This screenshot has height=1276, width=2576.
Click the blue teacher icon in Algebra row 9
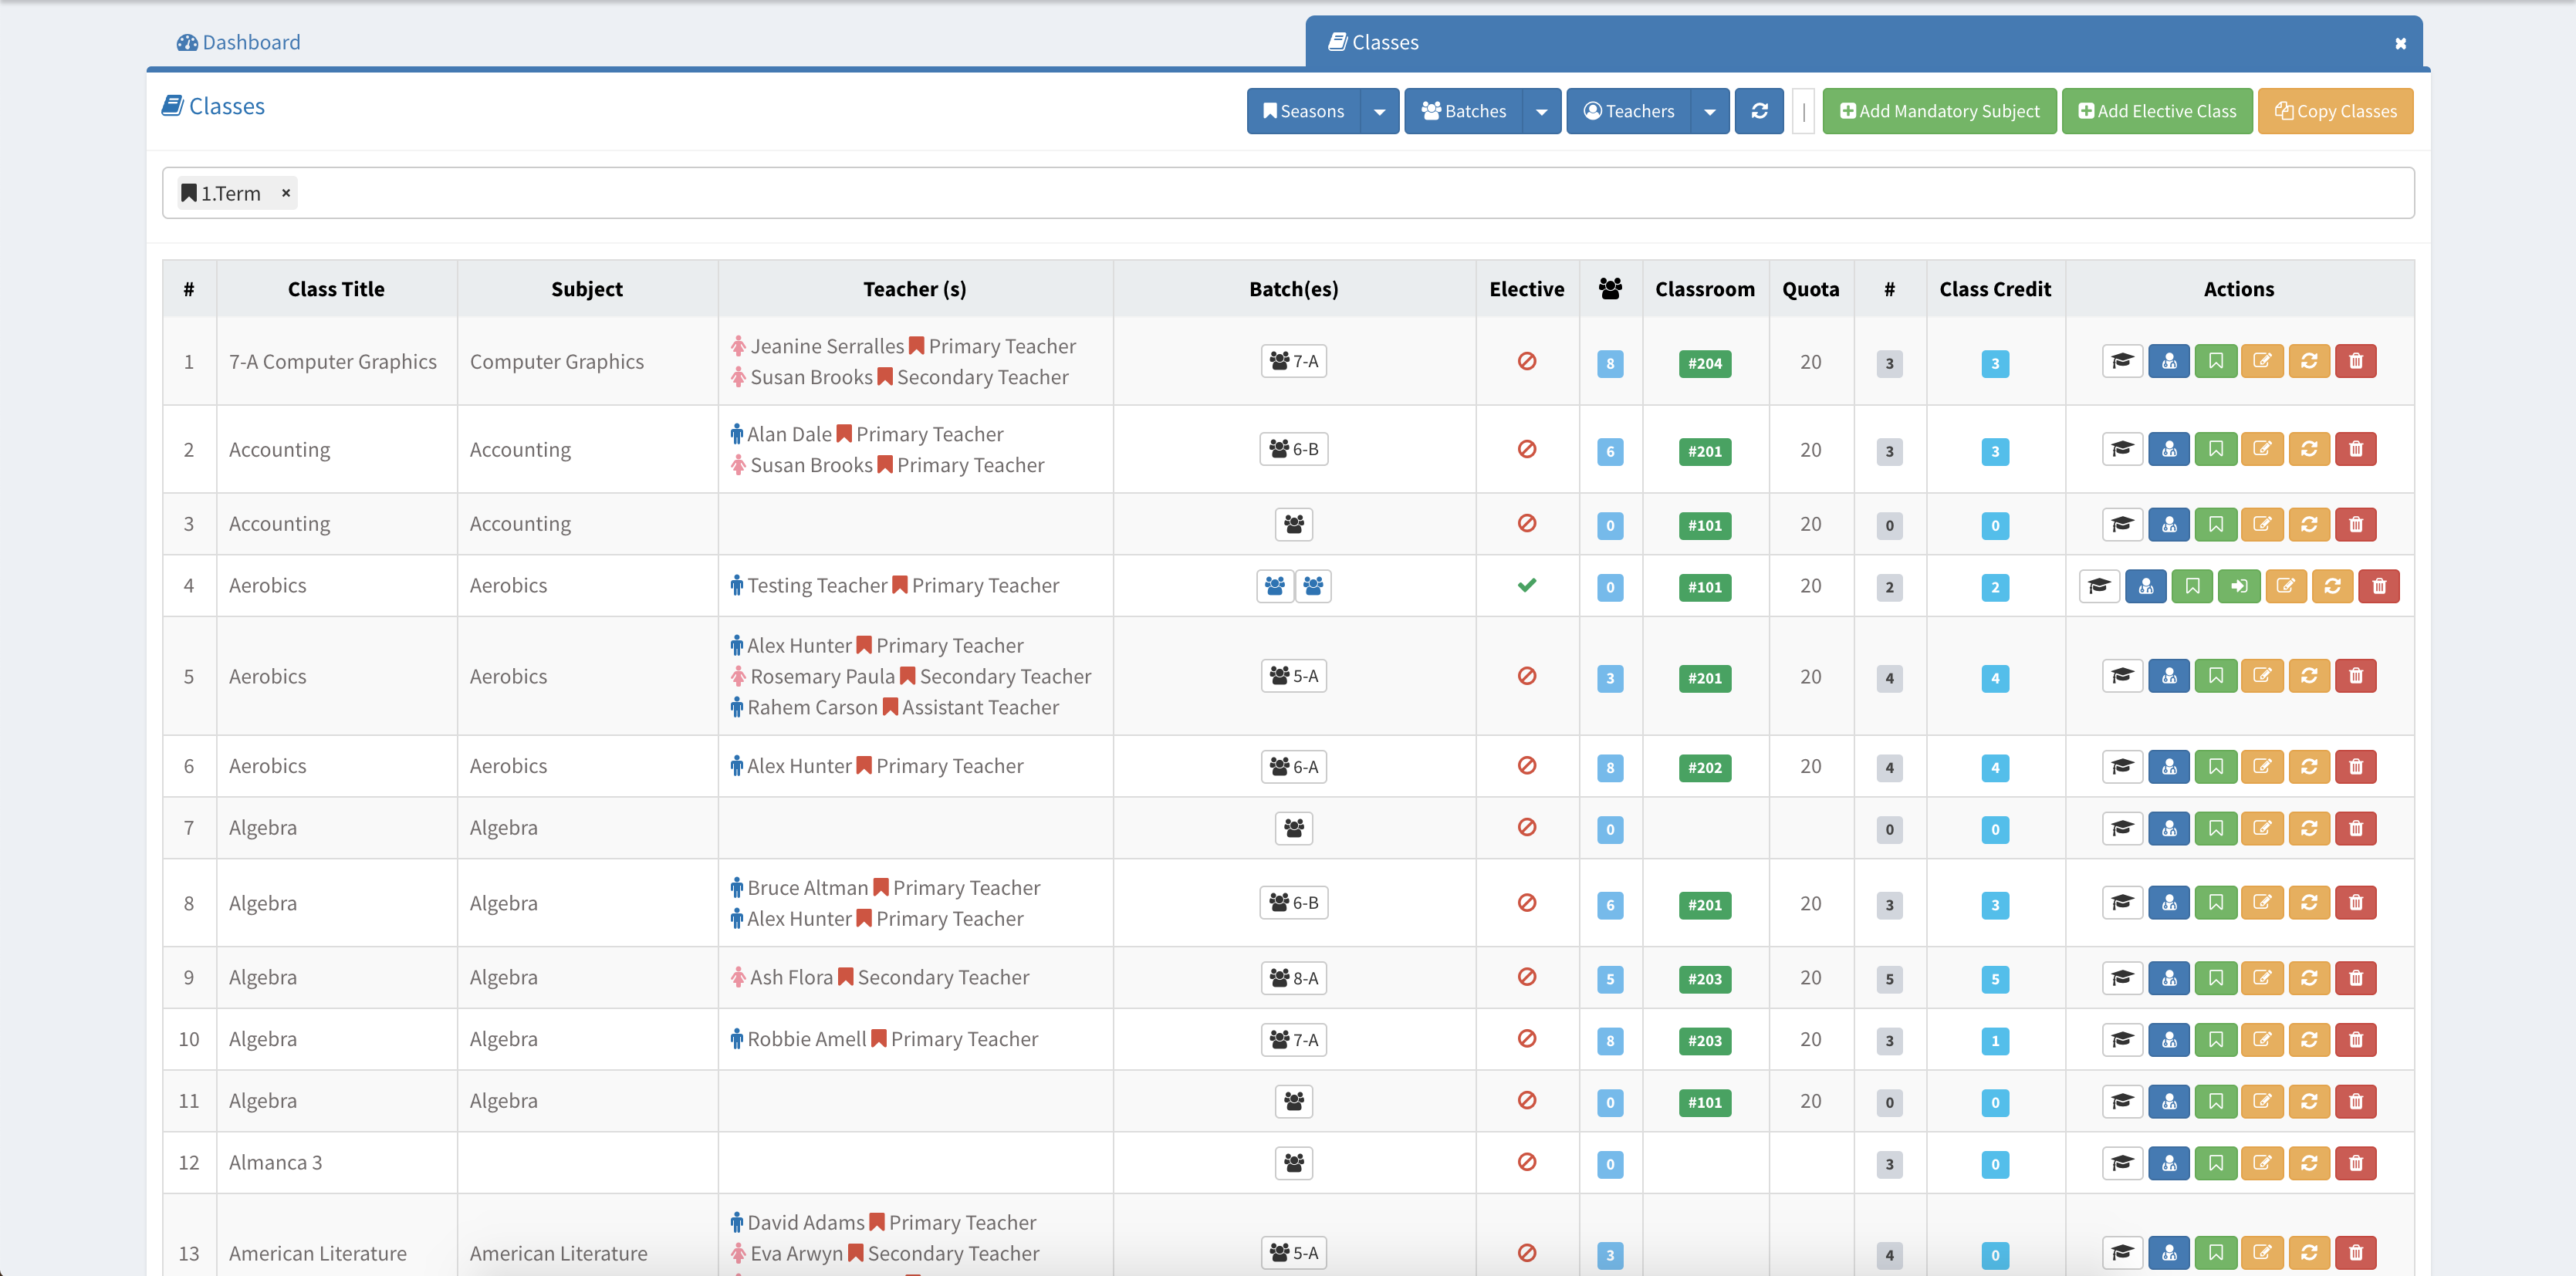click(2169, 978)
